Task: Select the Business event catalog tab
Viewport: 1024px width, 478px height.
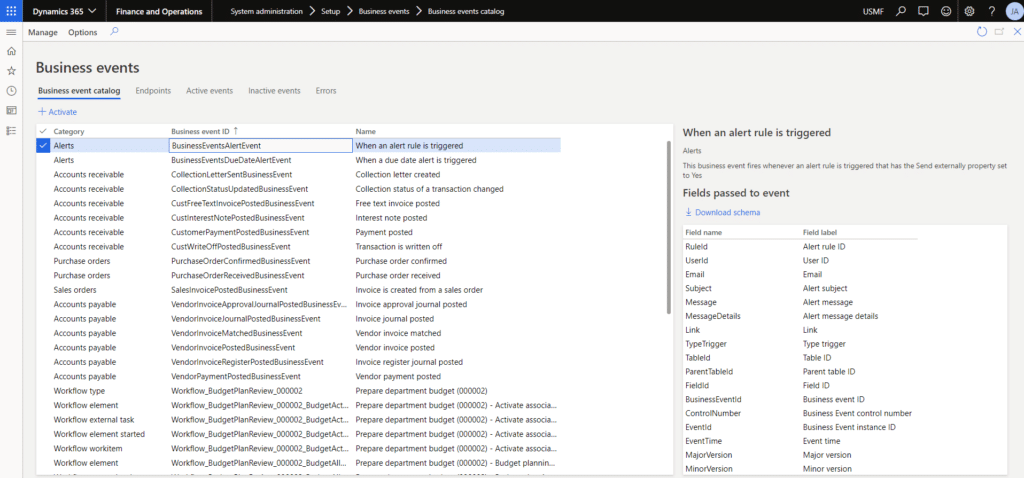Action: coord(79,91)
